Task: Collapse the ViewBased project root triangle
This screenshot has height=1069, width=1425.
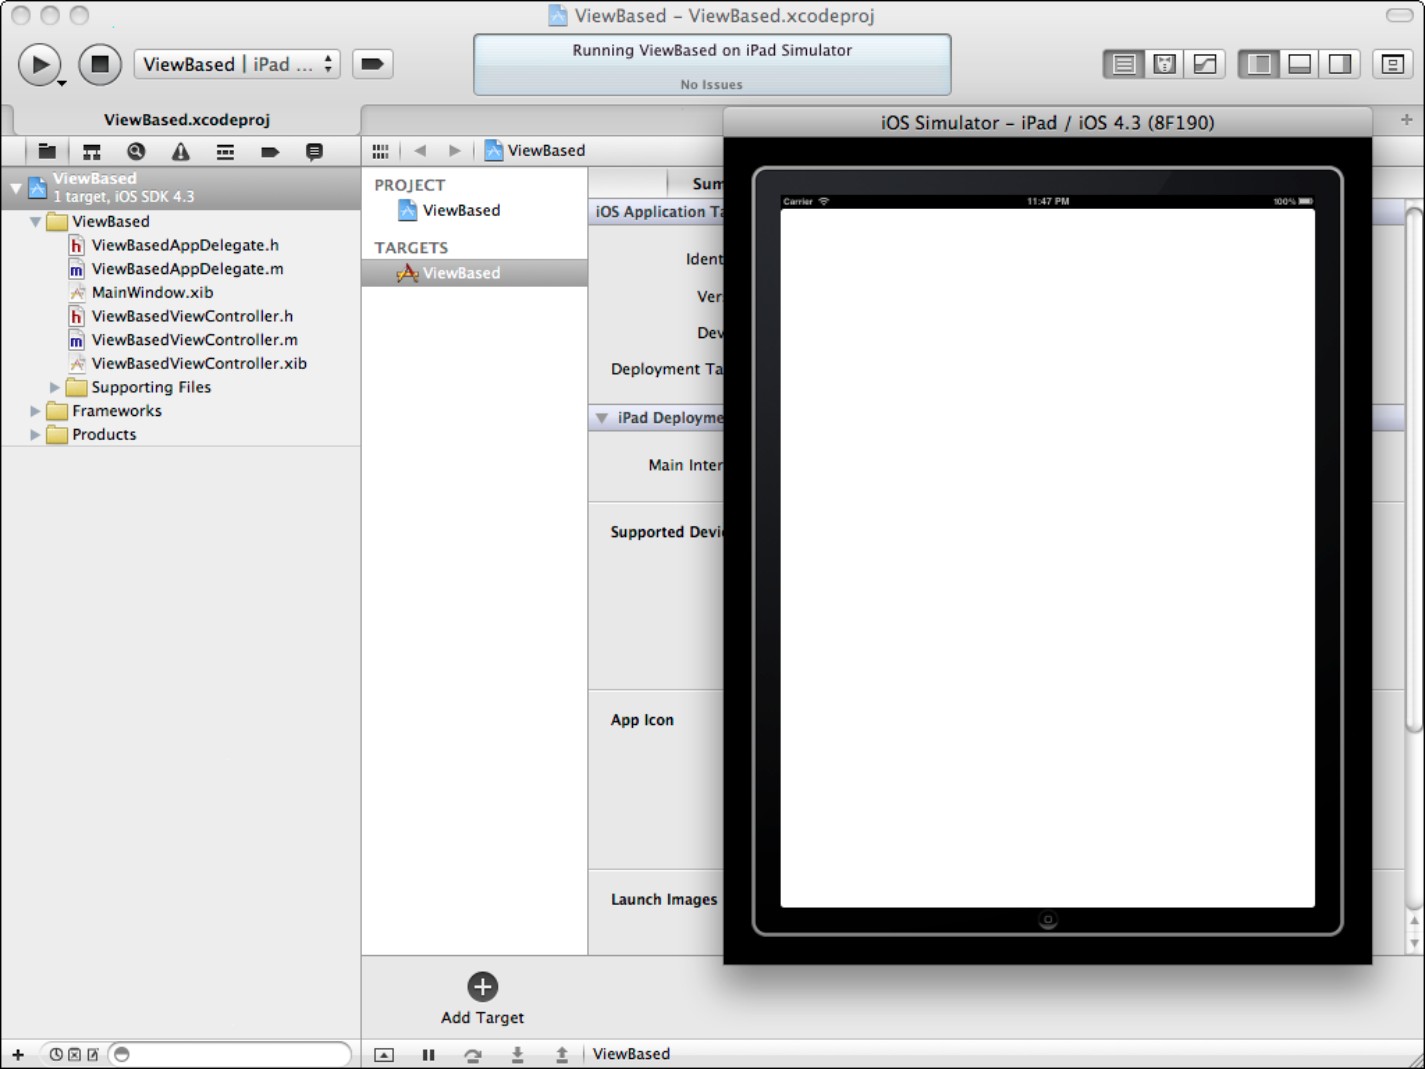Action: coord(16,187)
